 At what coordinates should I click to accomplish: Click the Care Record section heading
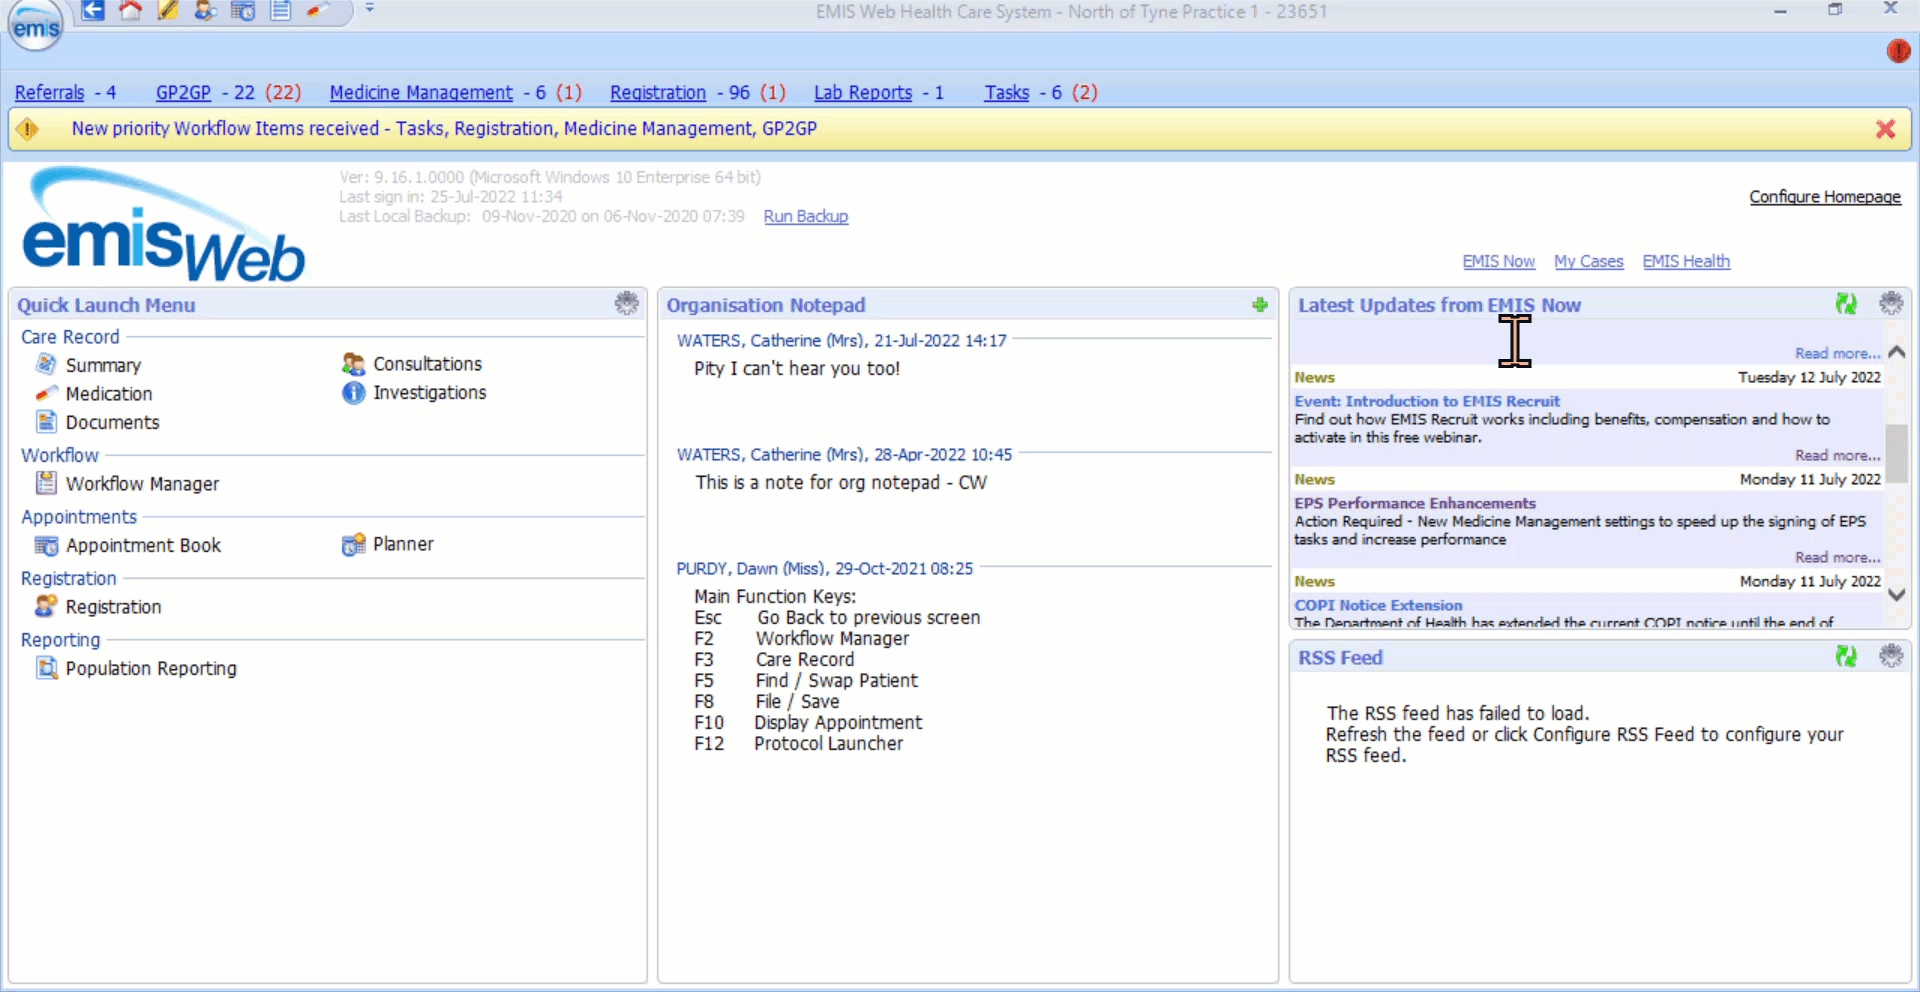70,337
